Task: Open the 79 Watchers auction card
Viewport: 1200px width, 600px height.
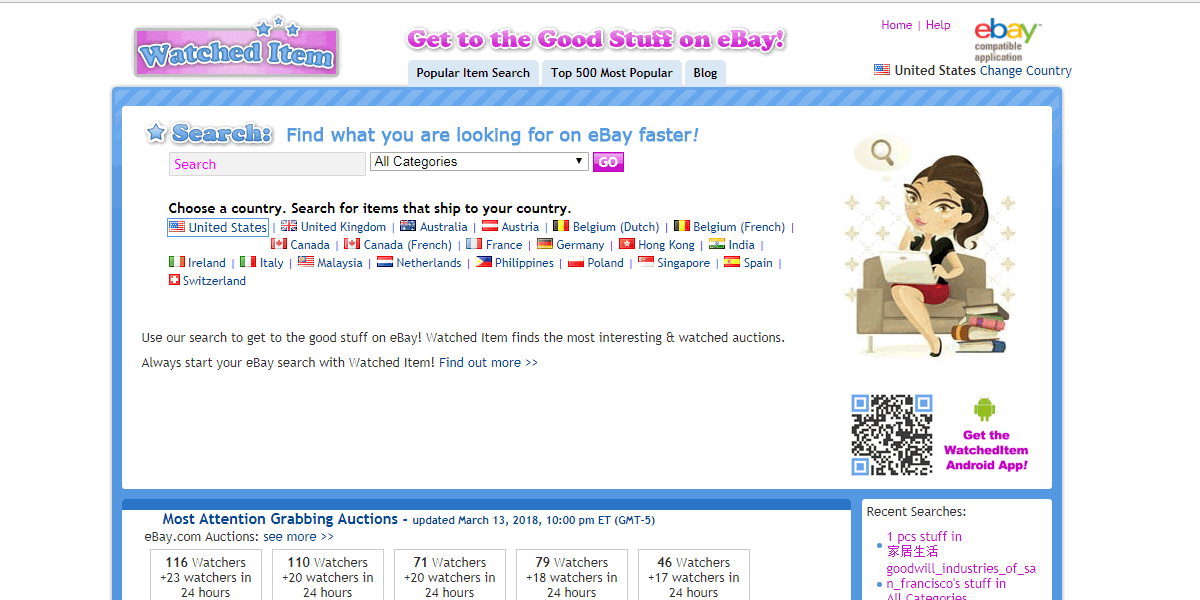Action: click(x=571, y=575)
